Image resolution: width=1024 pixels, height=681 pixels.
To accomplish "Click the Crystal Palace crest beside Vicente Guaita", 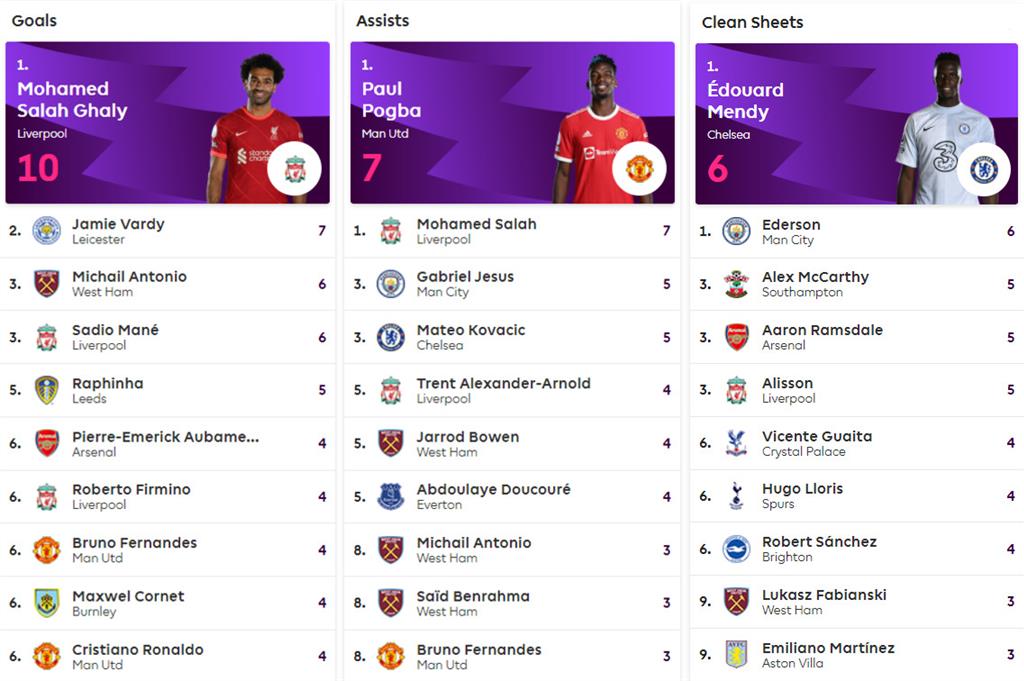I will (x=736, y=443).
